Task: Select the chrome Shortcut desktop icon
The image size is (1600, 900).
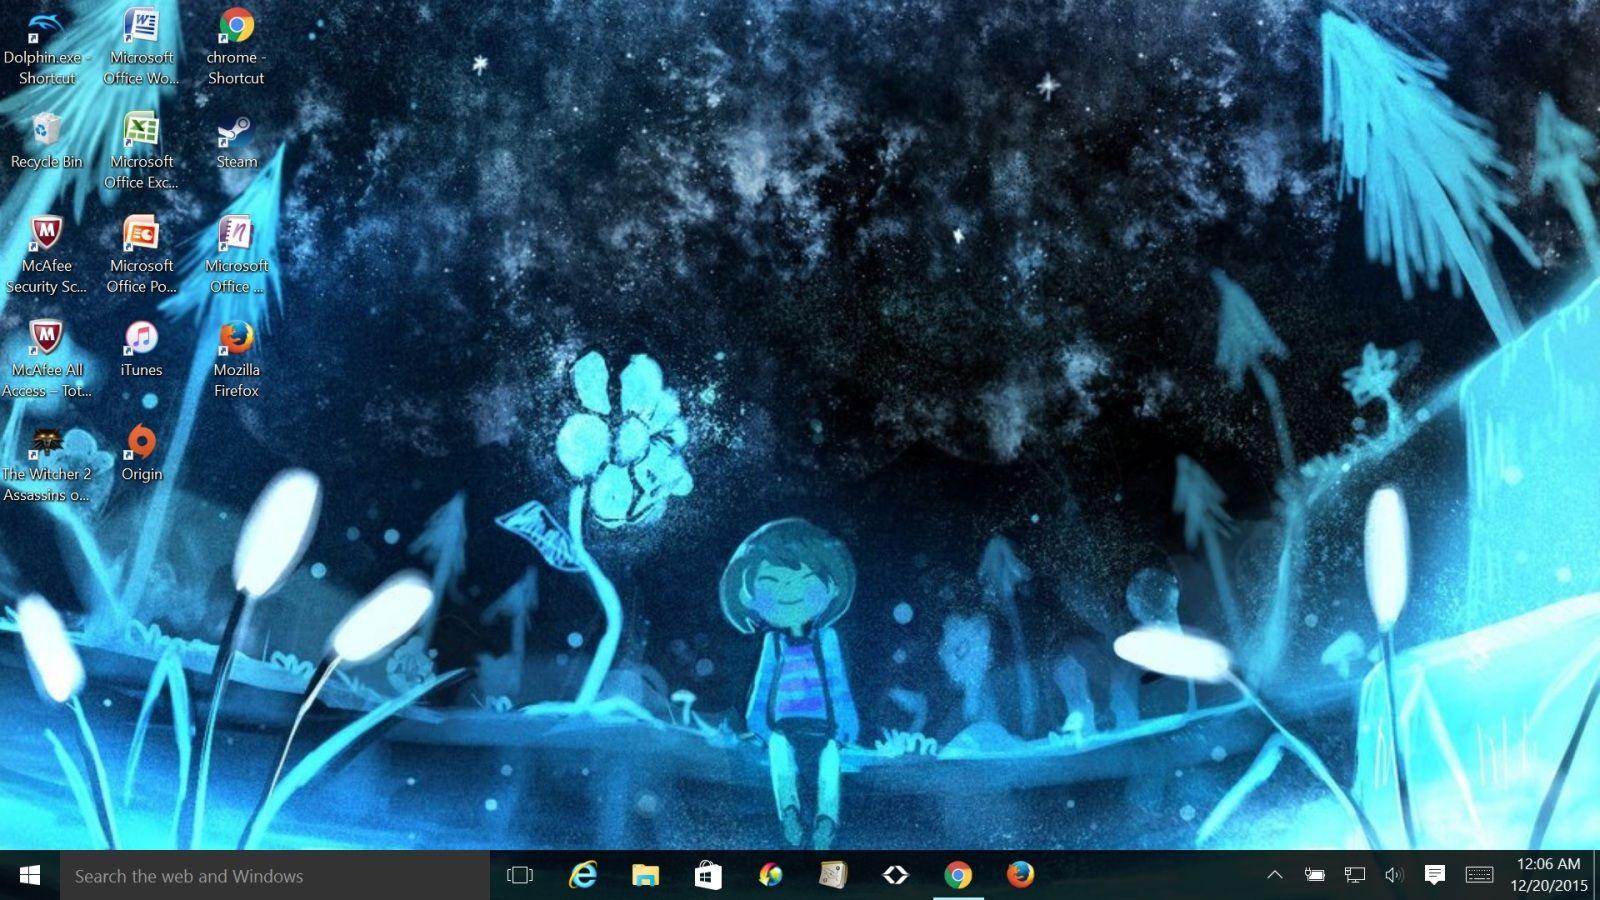Action: point(236,48)
